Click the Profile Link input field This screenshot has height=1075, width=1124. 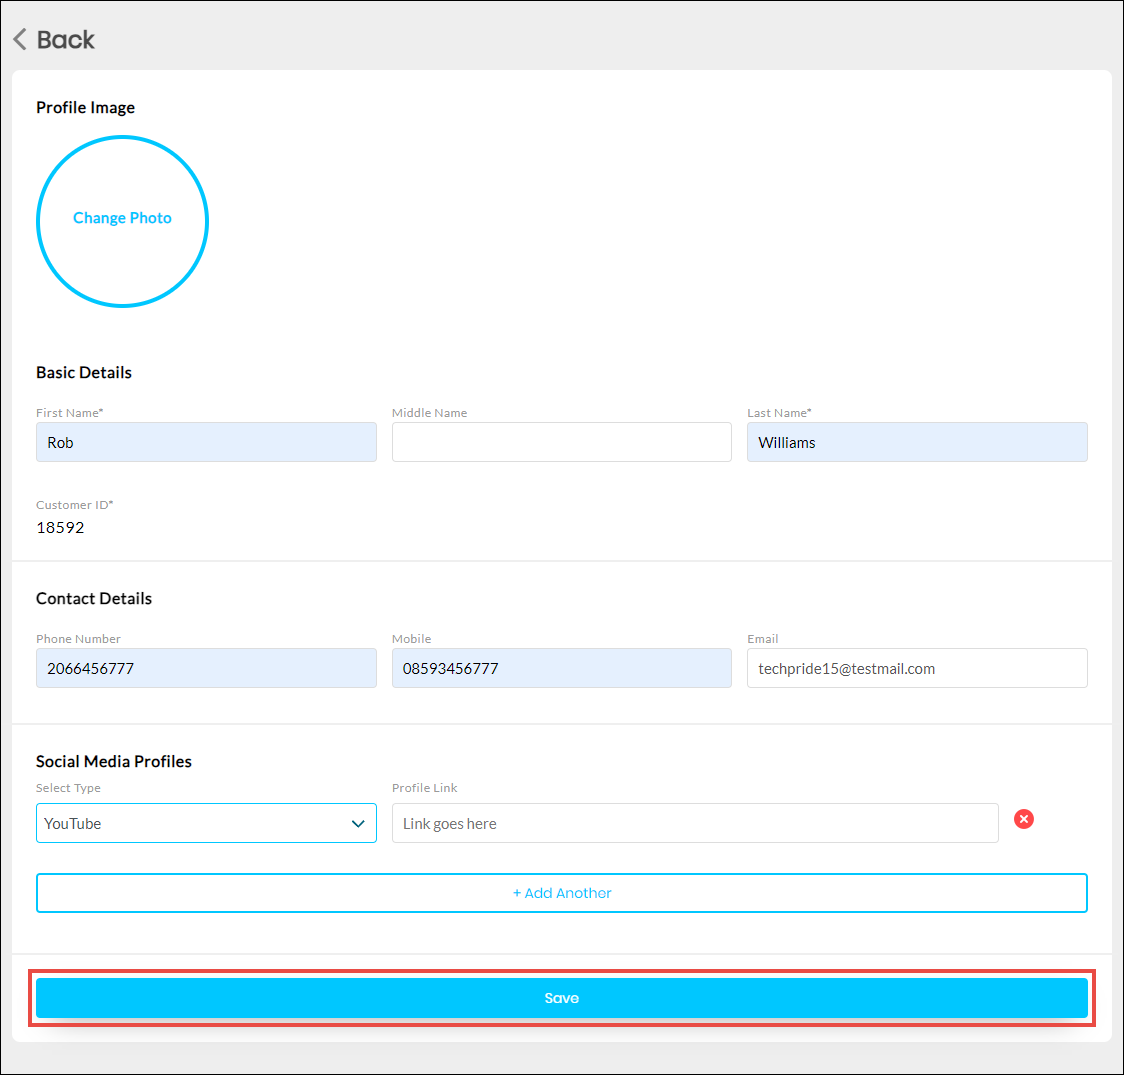[x=694, y=823]
